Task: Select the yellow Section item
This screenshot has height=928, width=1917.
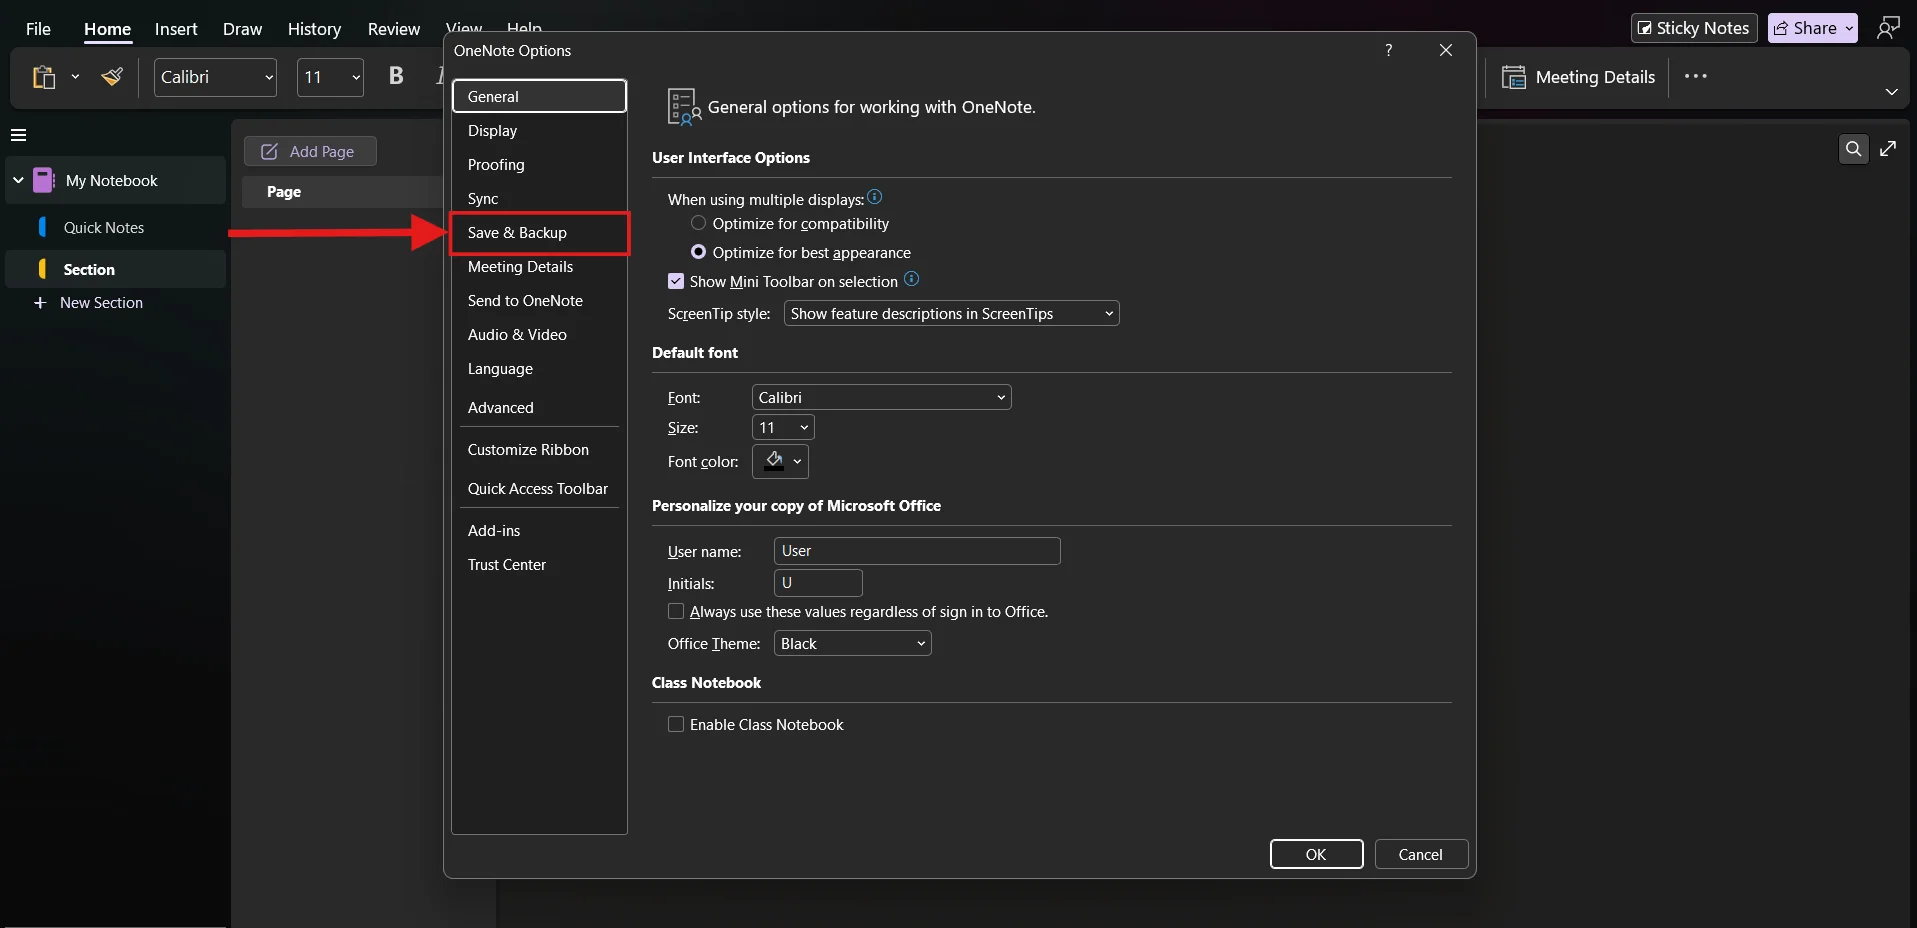Action: coord(116,269)
